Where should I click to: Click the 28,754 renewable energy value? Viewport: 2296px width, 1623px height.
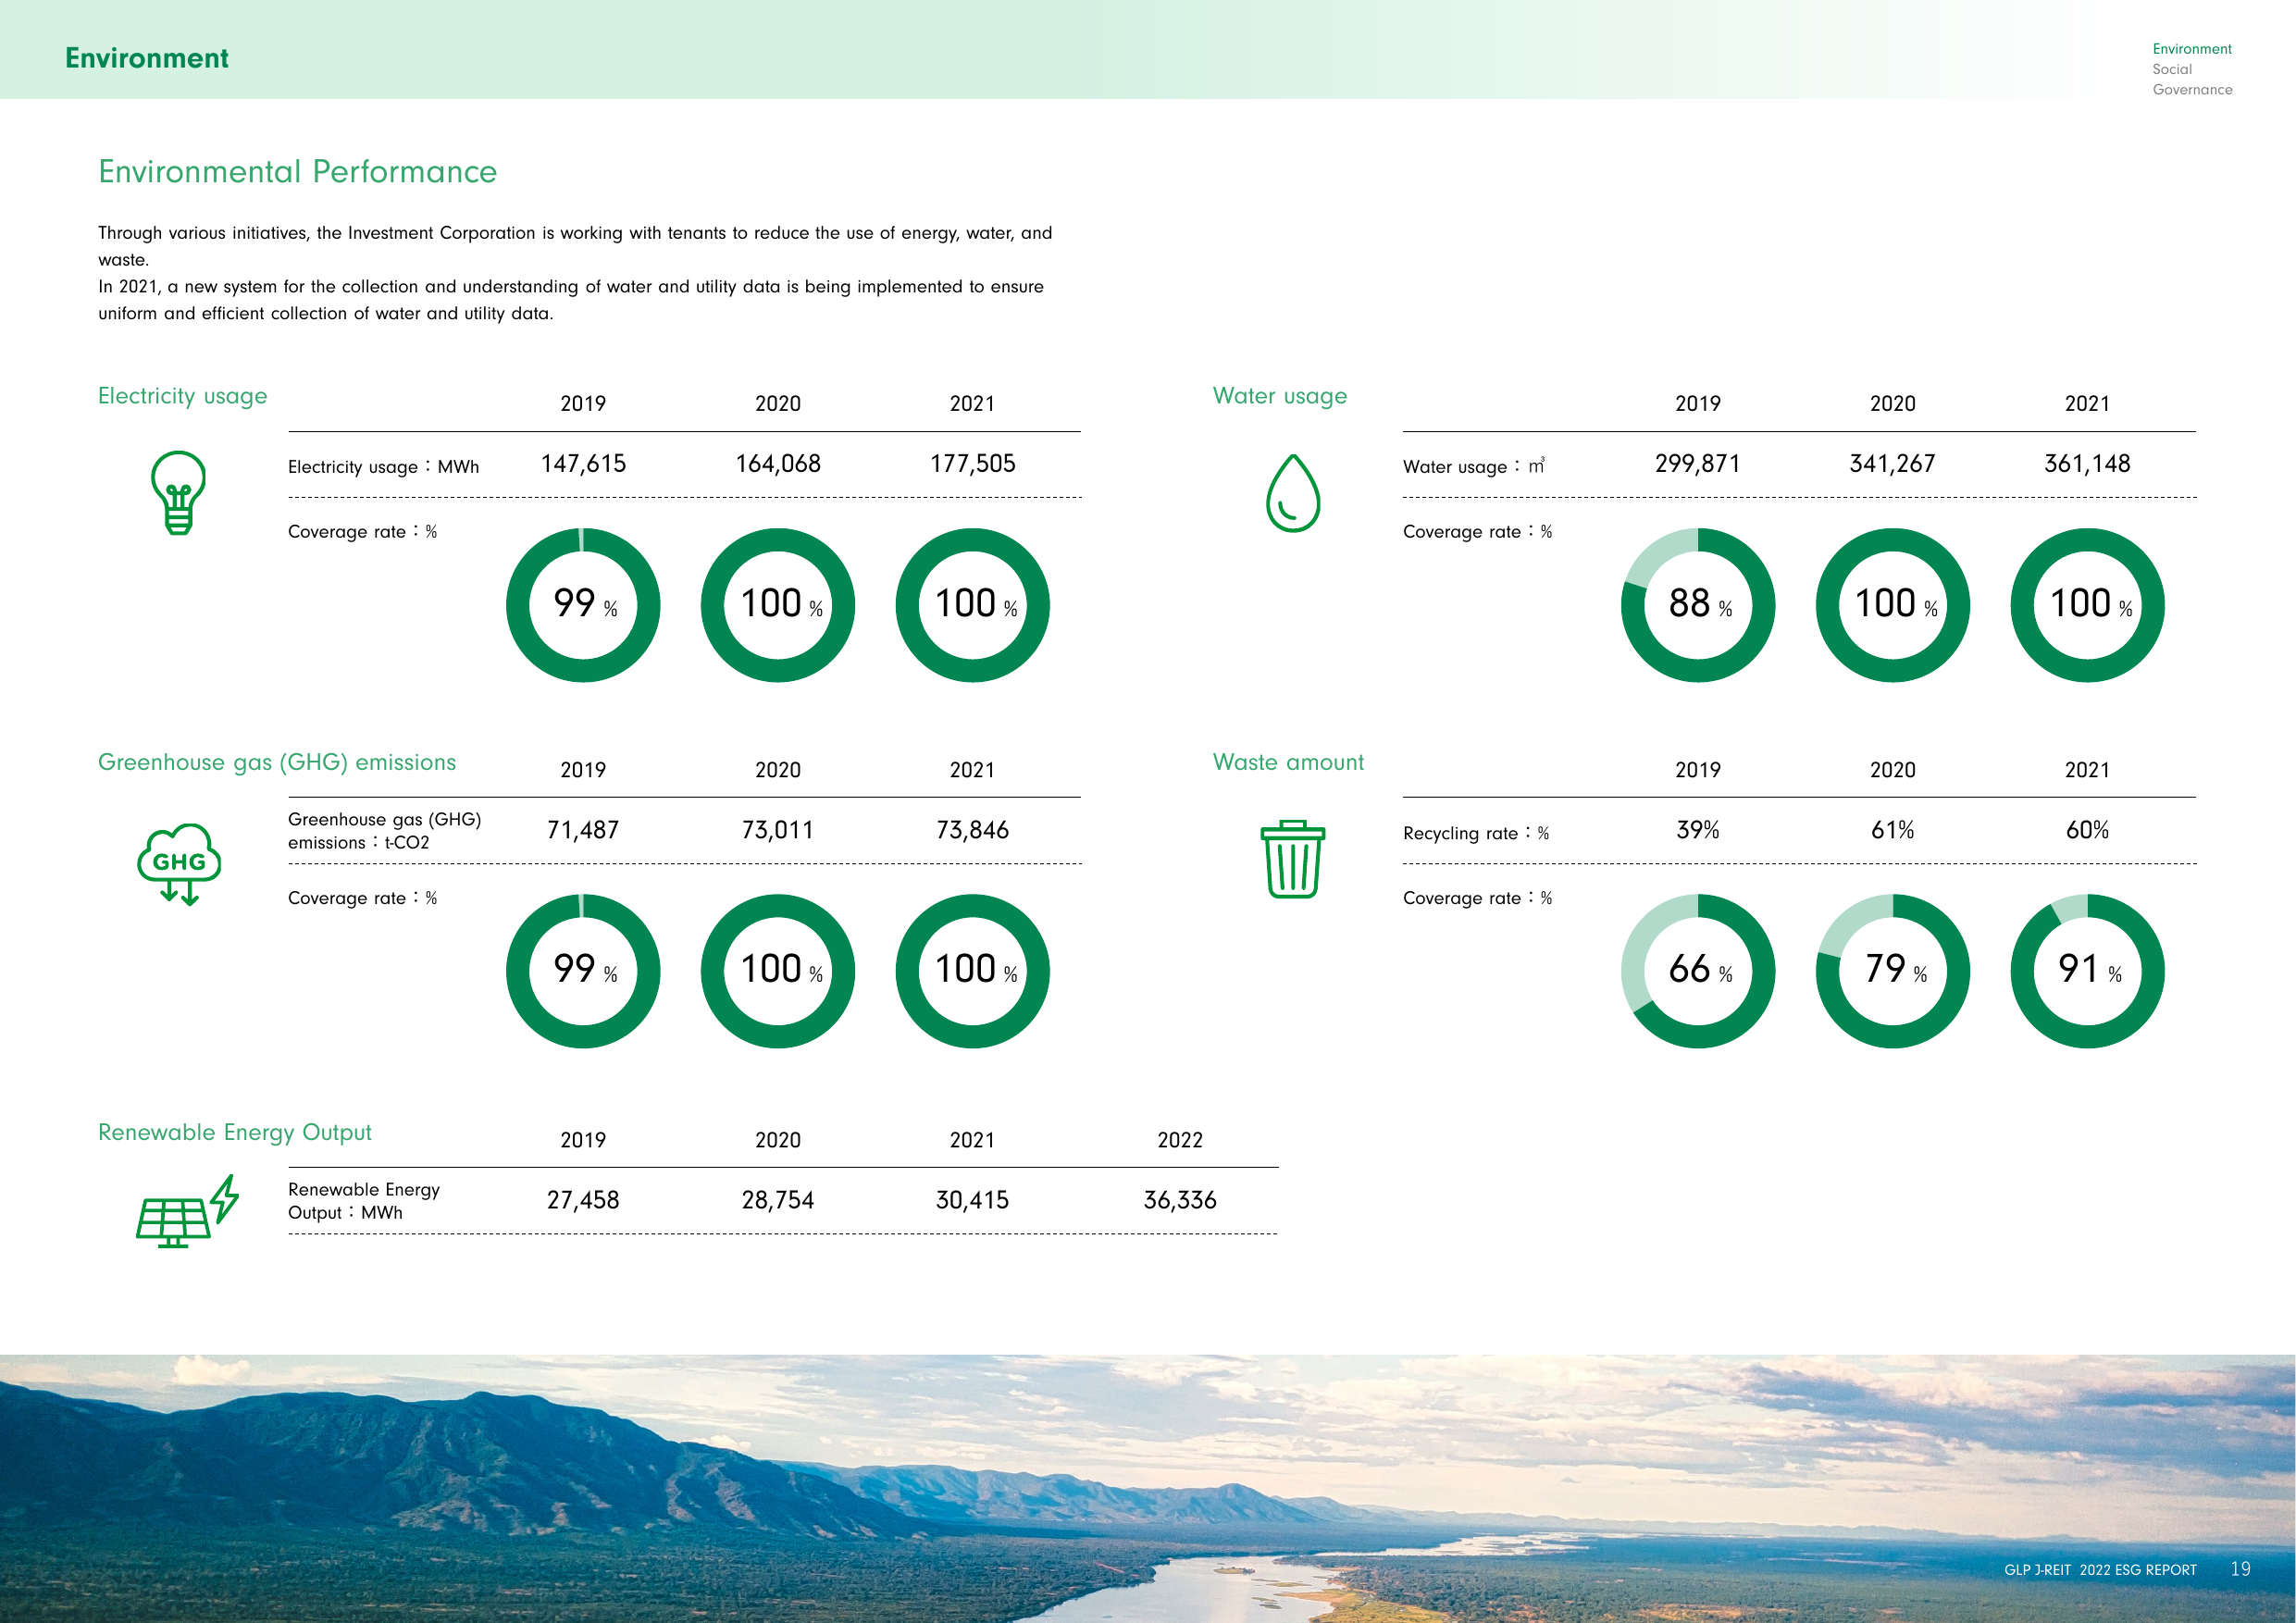click(778, 1200)
